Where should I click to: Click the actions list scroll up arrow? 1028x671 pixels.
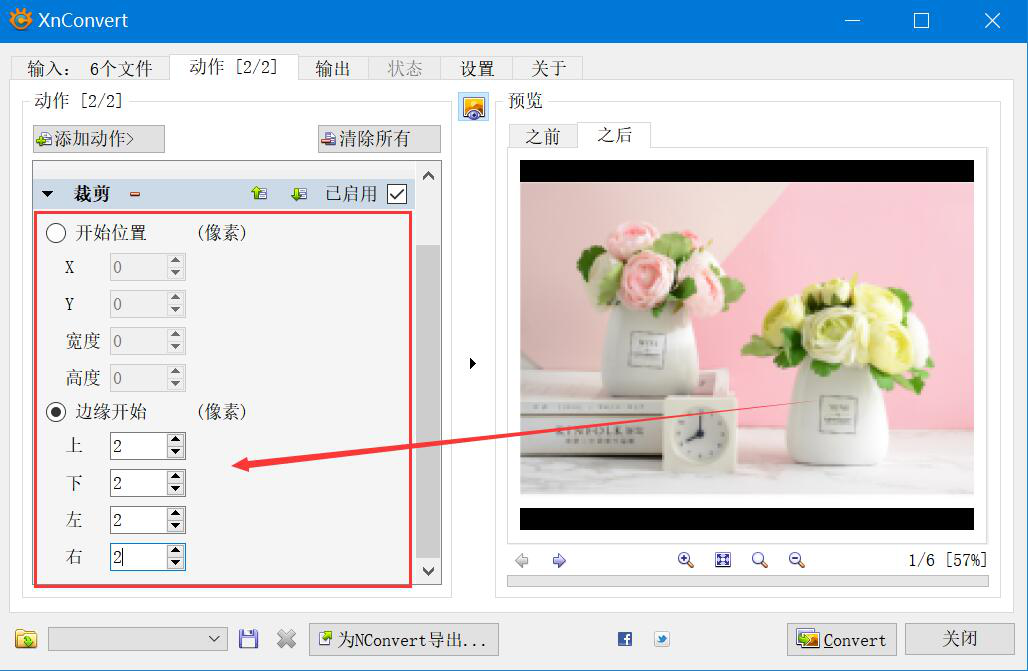coord(428,176)
